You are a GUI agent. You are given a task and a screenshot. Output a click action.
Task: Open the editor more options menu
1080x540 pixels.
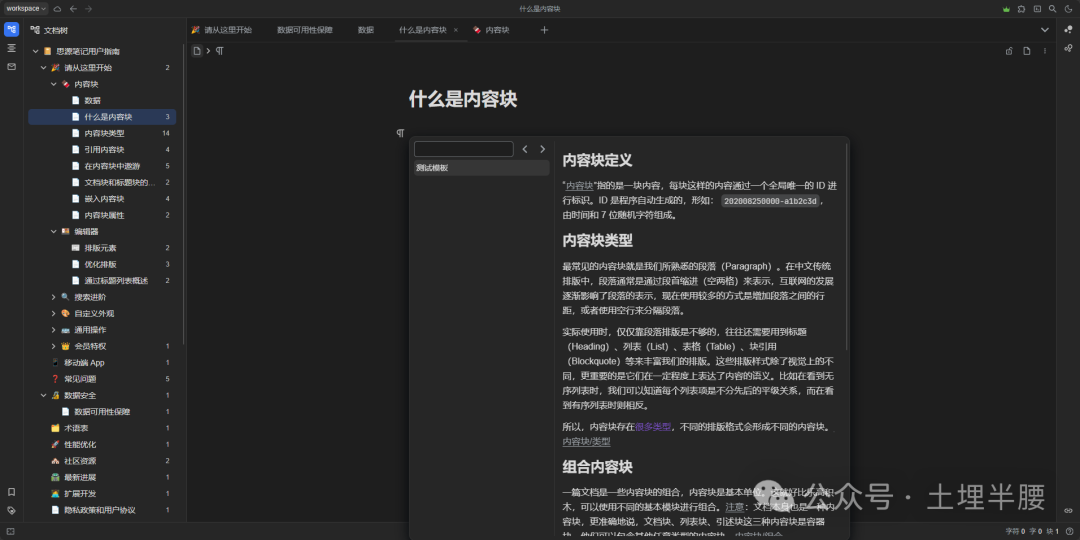coord(1045,51)
